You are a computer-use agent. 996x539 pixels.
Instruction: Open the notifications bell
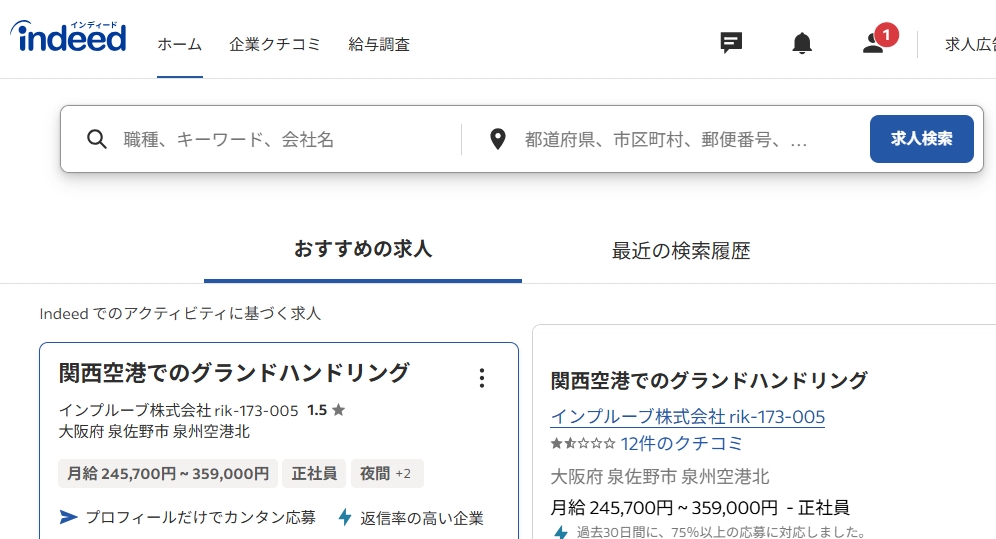pyautogui.click(x=802, y=43)
